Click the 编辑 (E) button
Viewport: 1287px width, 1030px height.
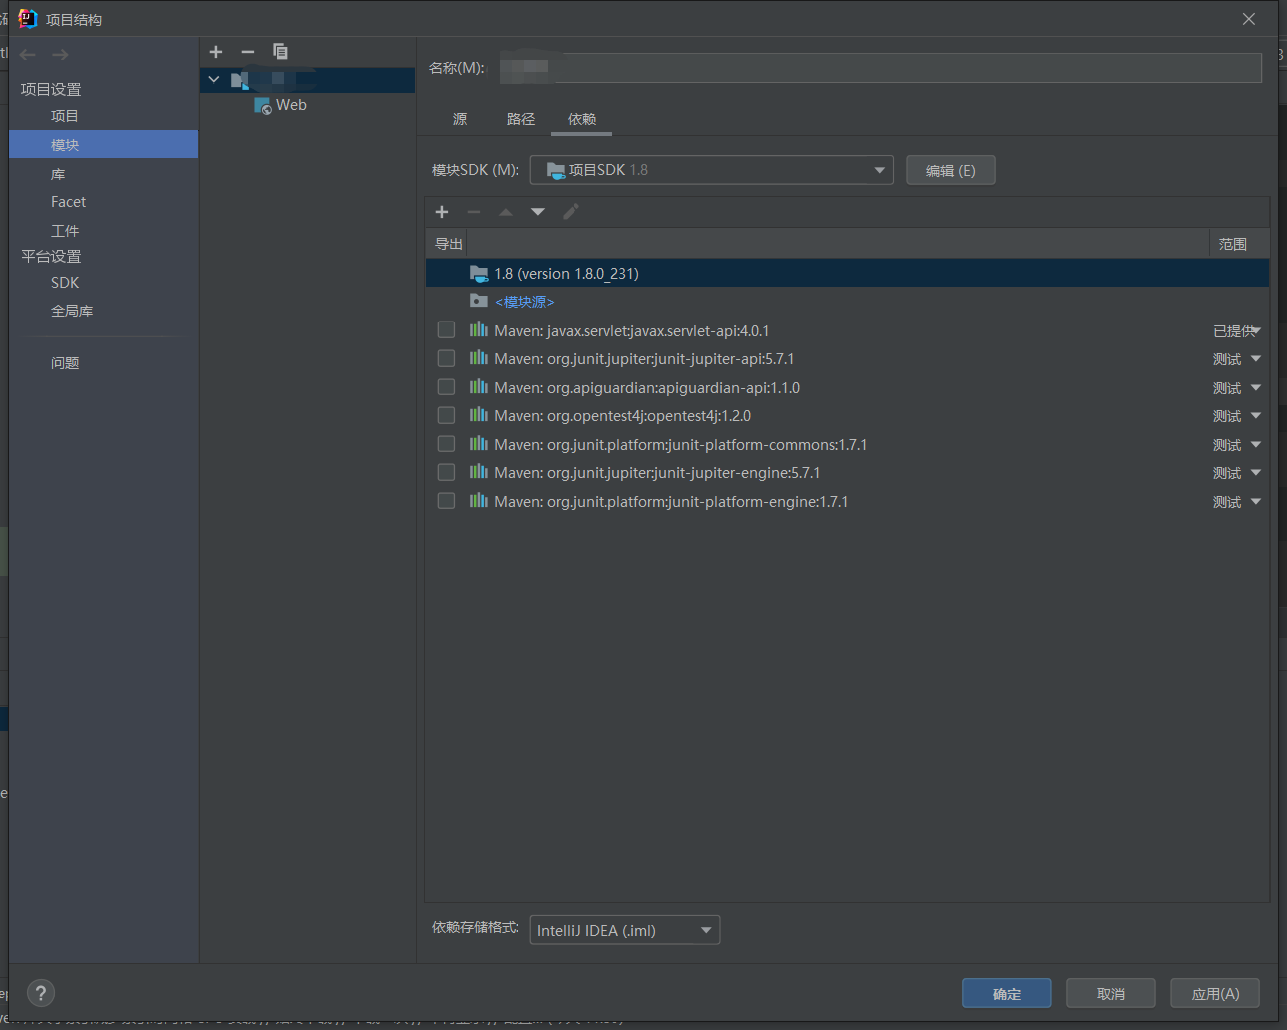coord(951,170)
